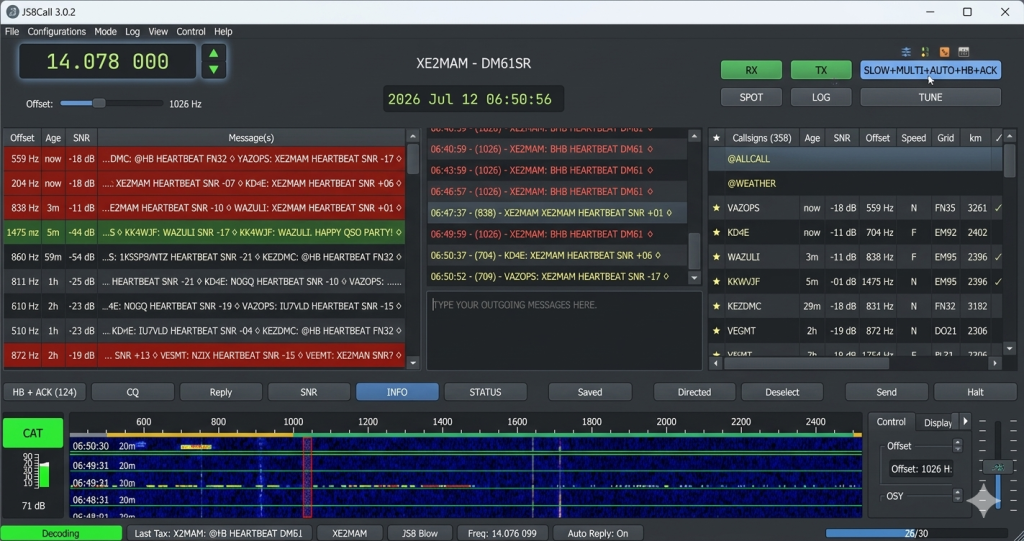Select the @WEATHER row in callsign list
This screenshot has height=541, width=1024.
[856, 184]
